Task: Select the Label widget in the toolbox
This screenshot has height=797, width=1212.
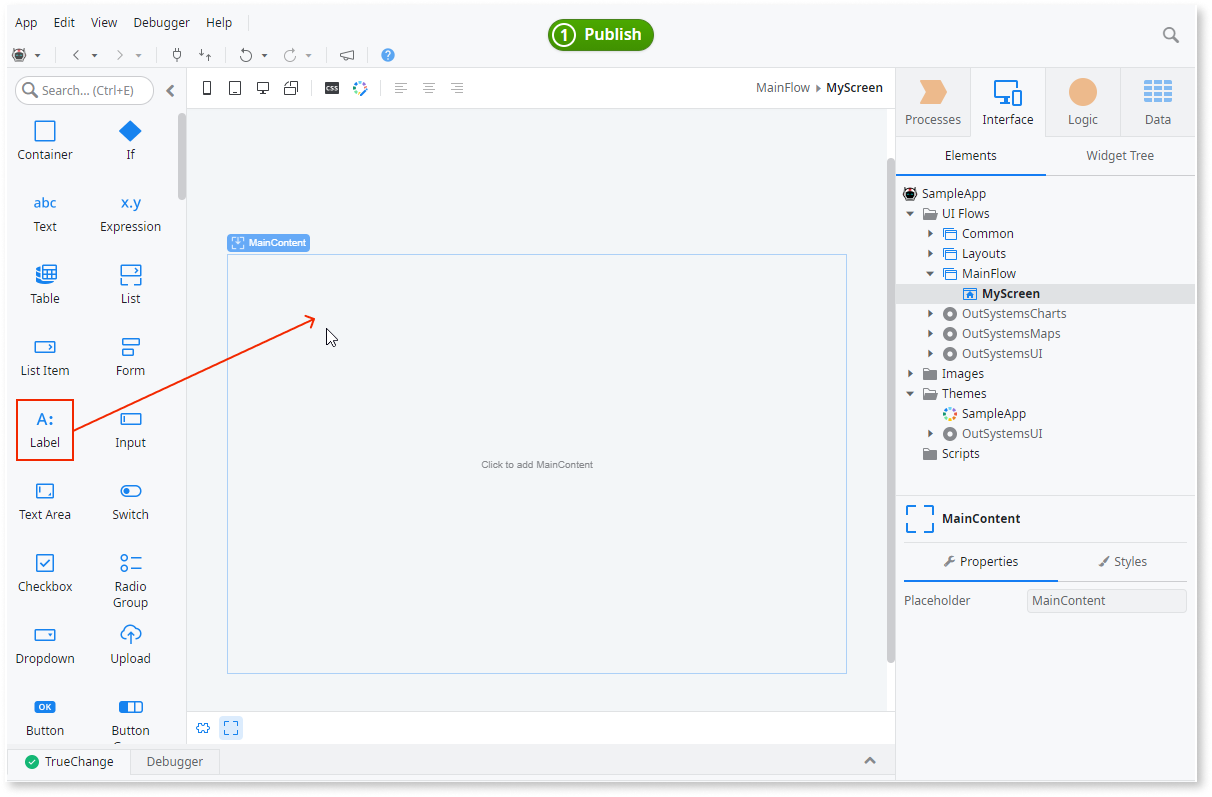Action: [x=44, y=428]
